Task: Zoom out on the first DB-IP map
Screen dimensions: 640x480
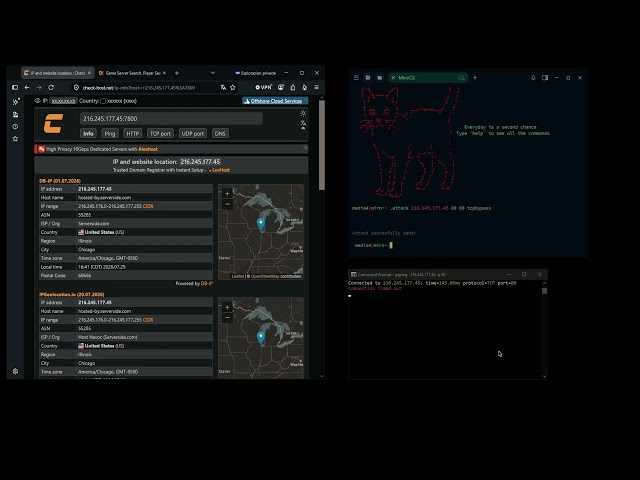Action: 227,204
